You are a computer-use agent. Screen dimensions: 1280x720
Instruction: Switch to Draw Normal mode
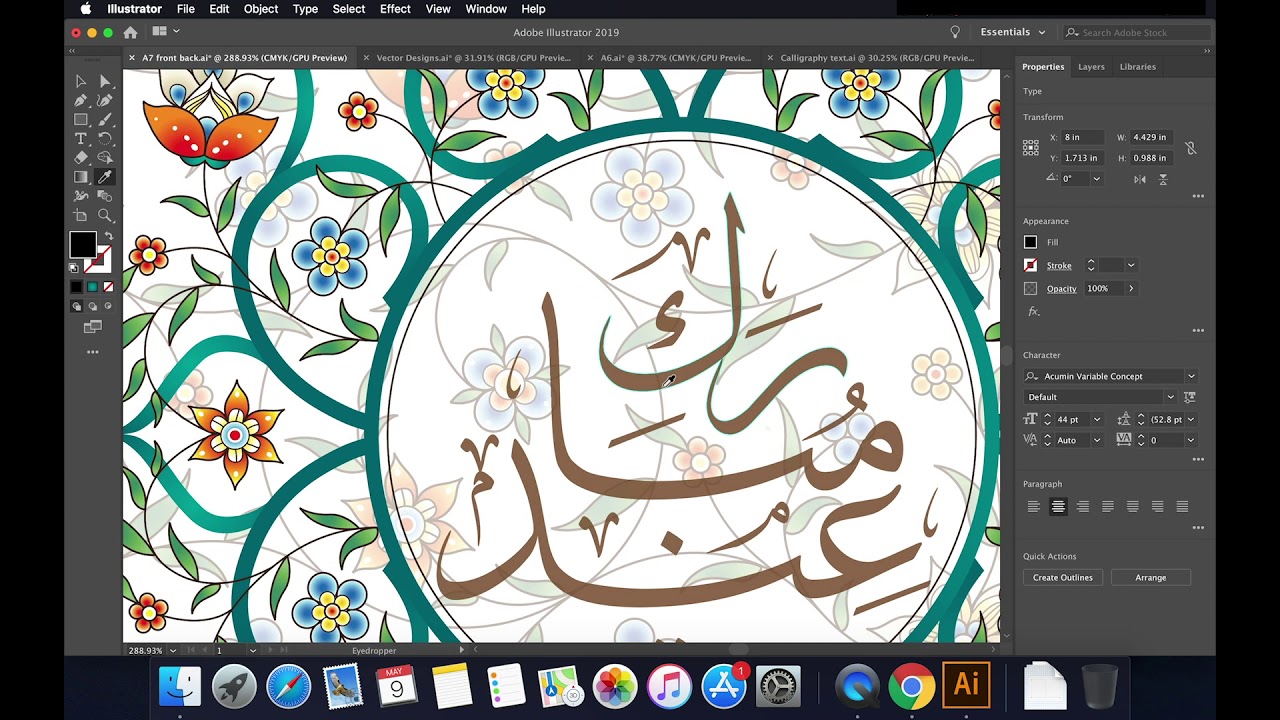point(77,306)
